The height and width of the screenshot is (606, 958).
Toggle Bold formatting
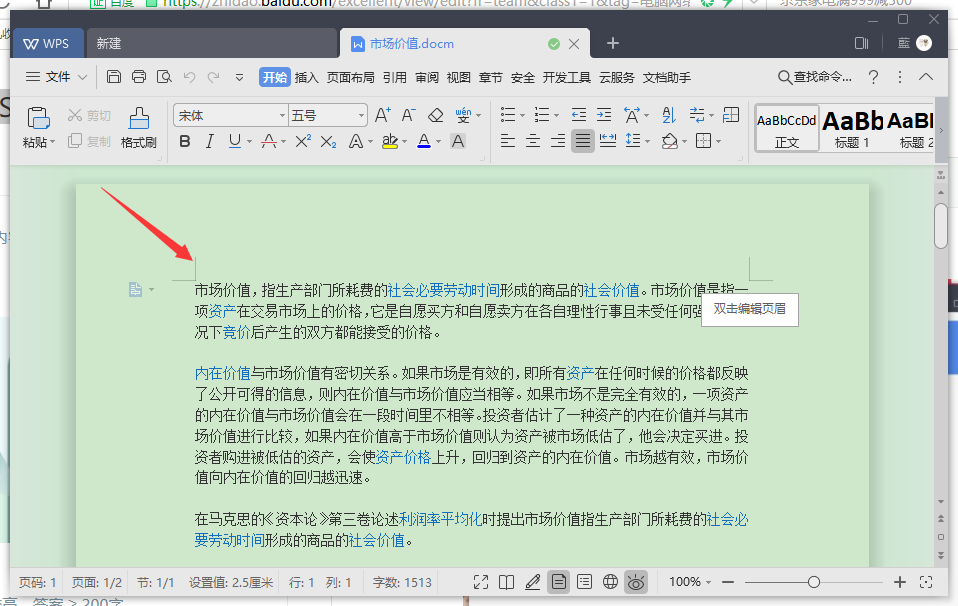185,142
